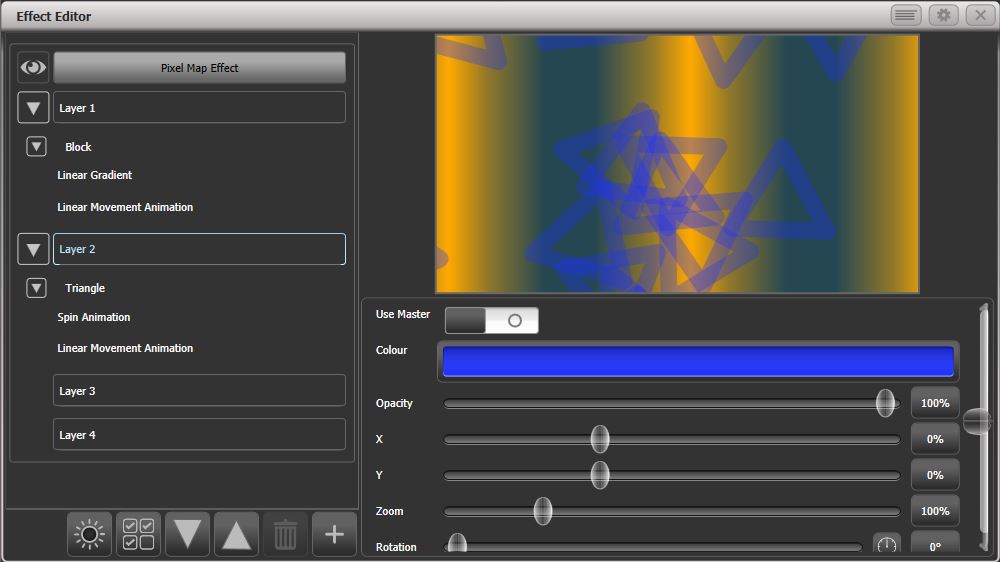
Task: Collapse Layer 1 with its arrow
Action: coord(33,108)
